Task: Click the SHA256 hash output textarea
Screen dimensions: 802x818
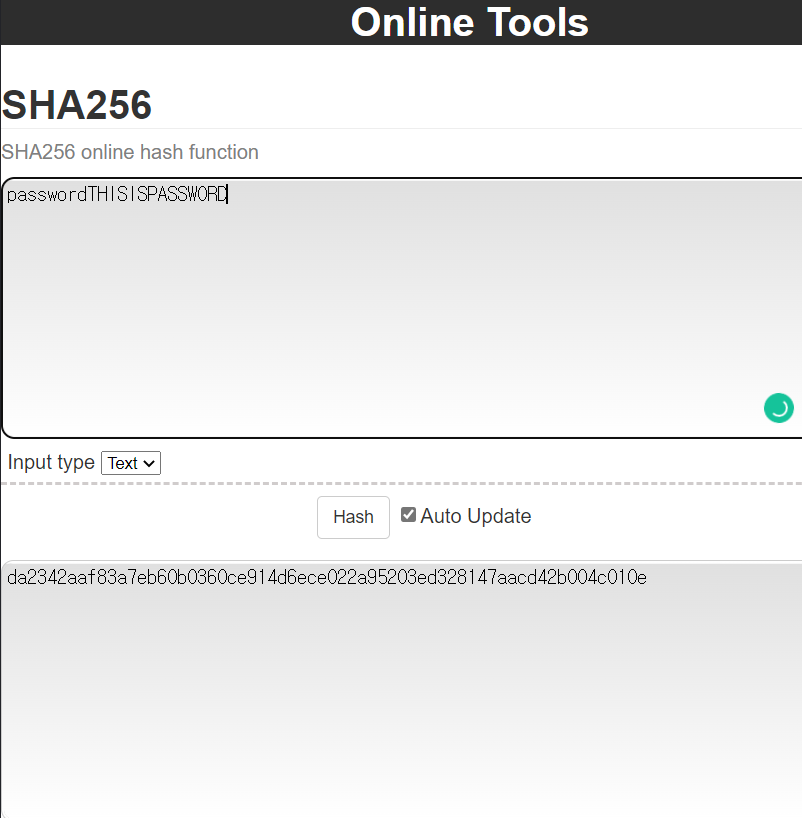Action: [x=402, y=690]
